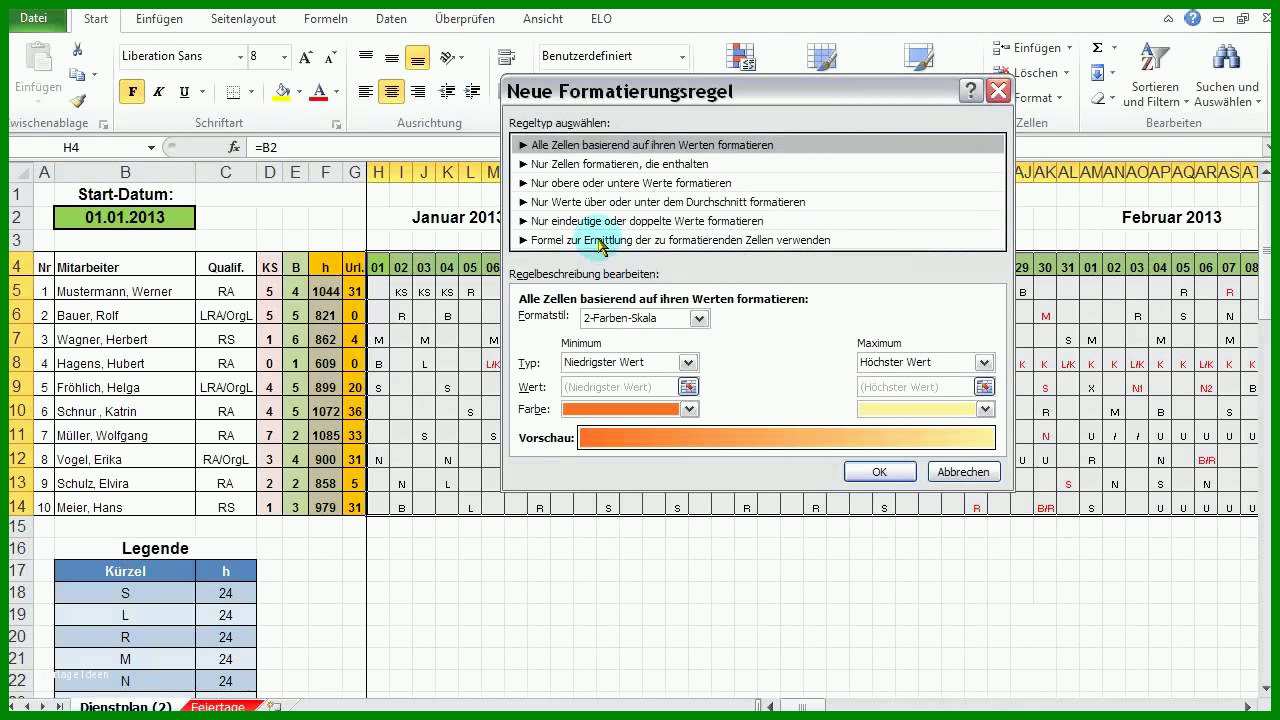
Task: Open the font size dropdown
Action: [x=285, y=57]
